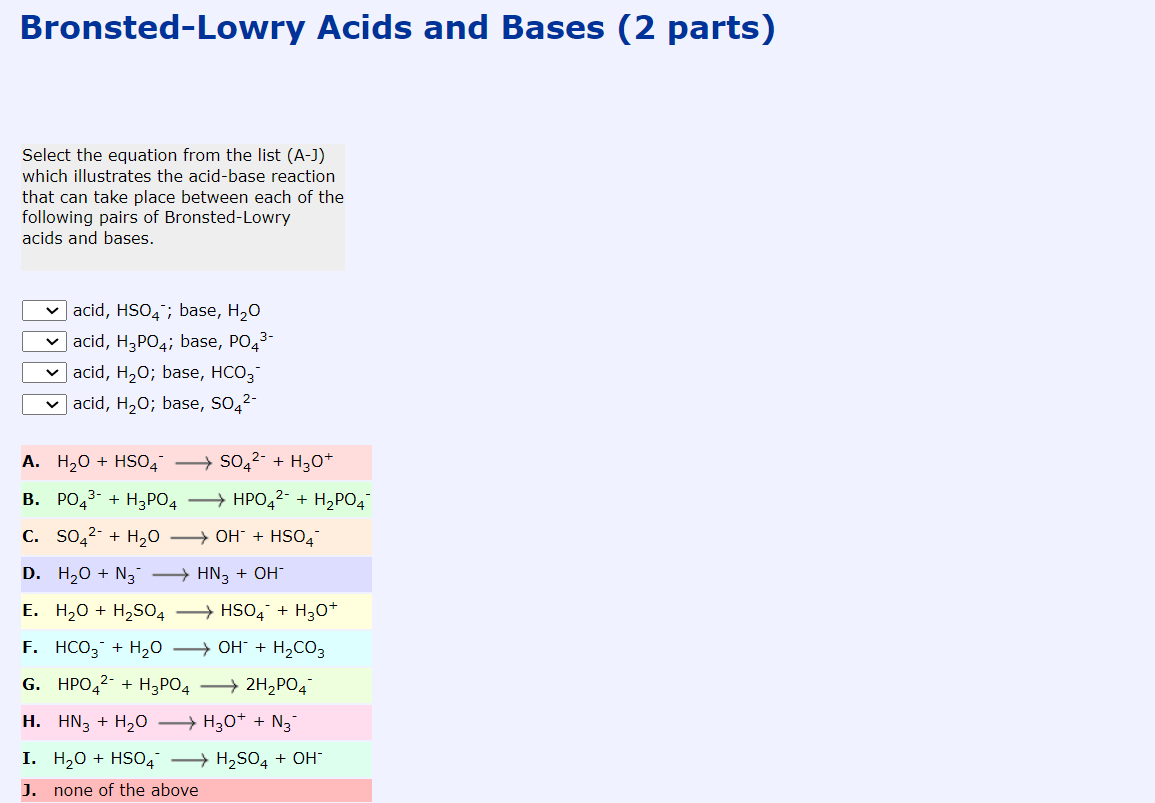Open the dropdown for acid HSO4-, base H2O
The width and height of the screenshot is (1155, 803).
pos(43,310)
